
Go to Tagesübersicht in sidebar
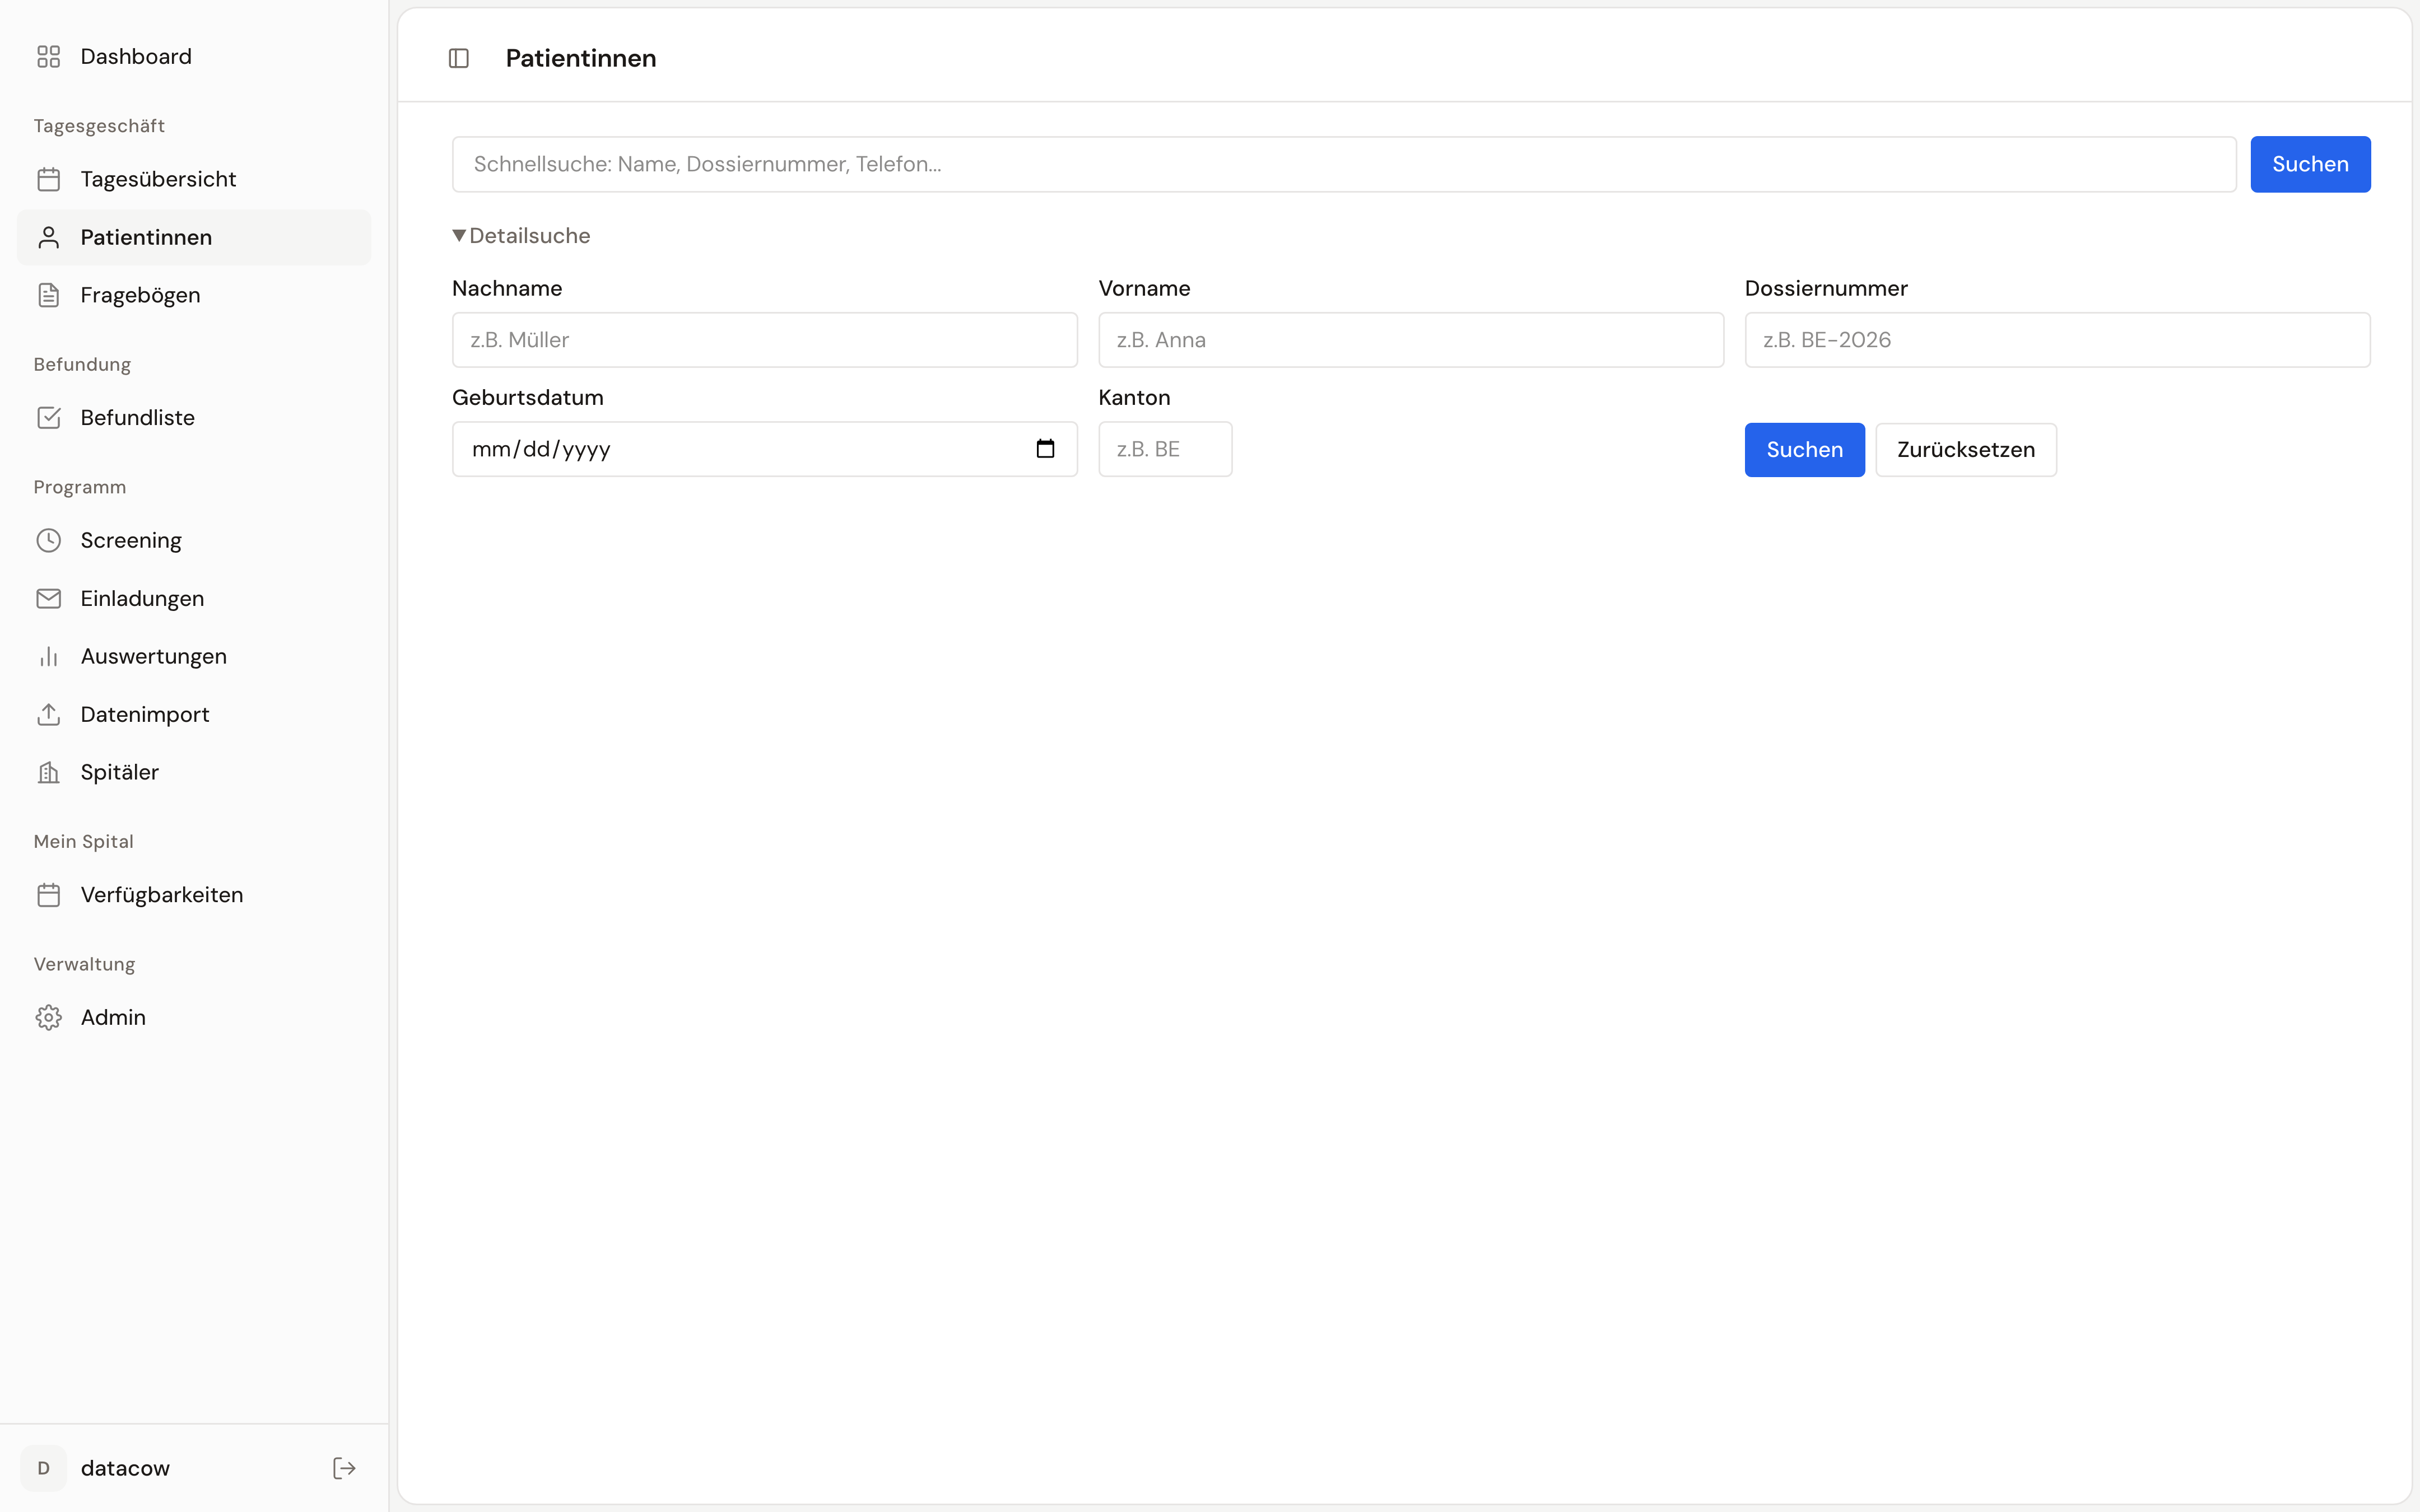158,179
